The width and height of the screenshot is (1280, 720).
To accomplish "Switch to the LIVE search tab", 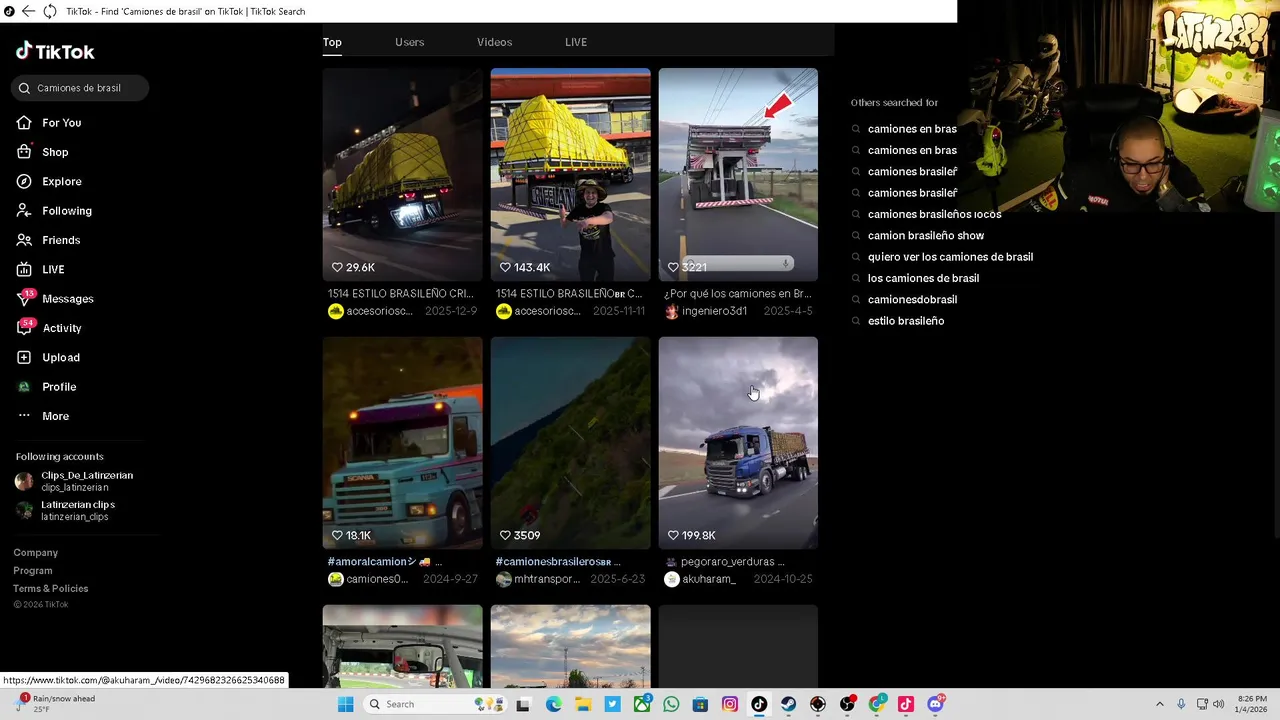I will [576, 42].
